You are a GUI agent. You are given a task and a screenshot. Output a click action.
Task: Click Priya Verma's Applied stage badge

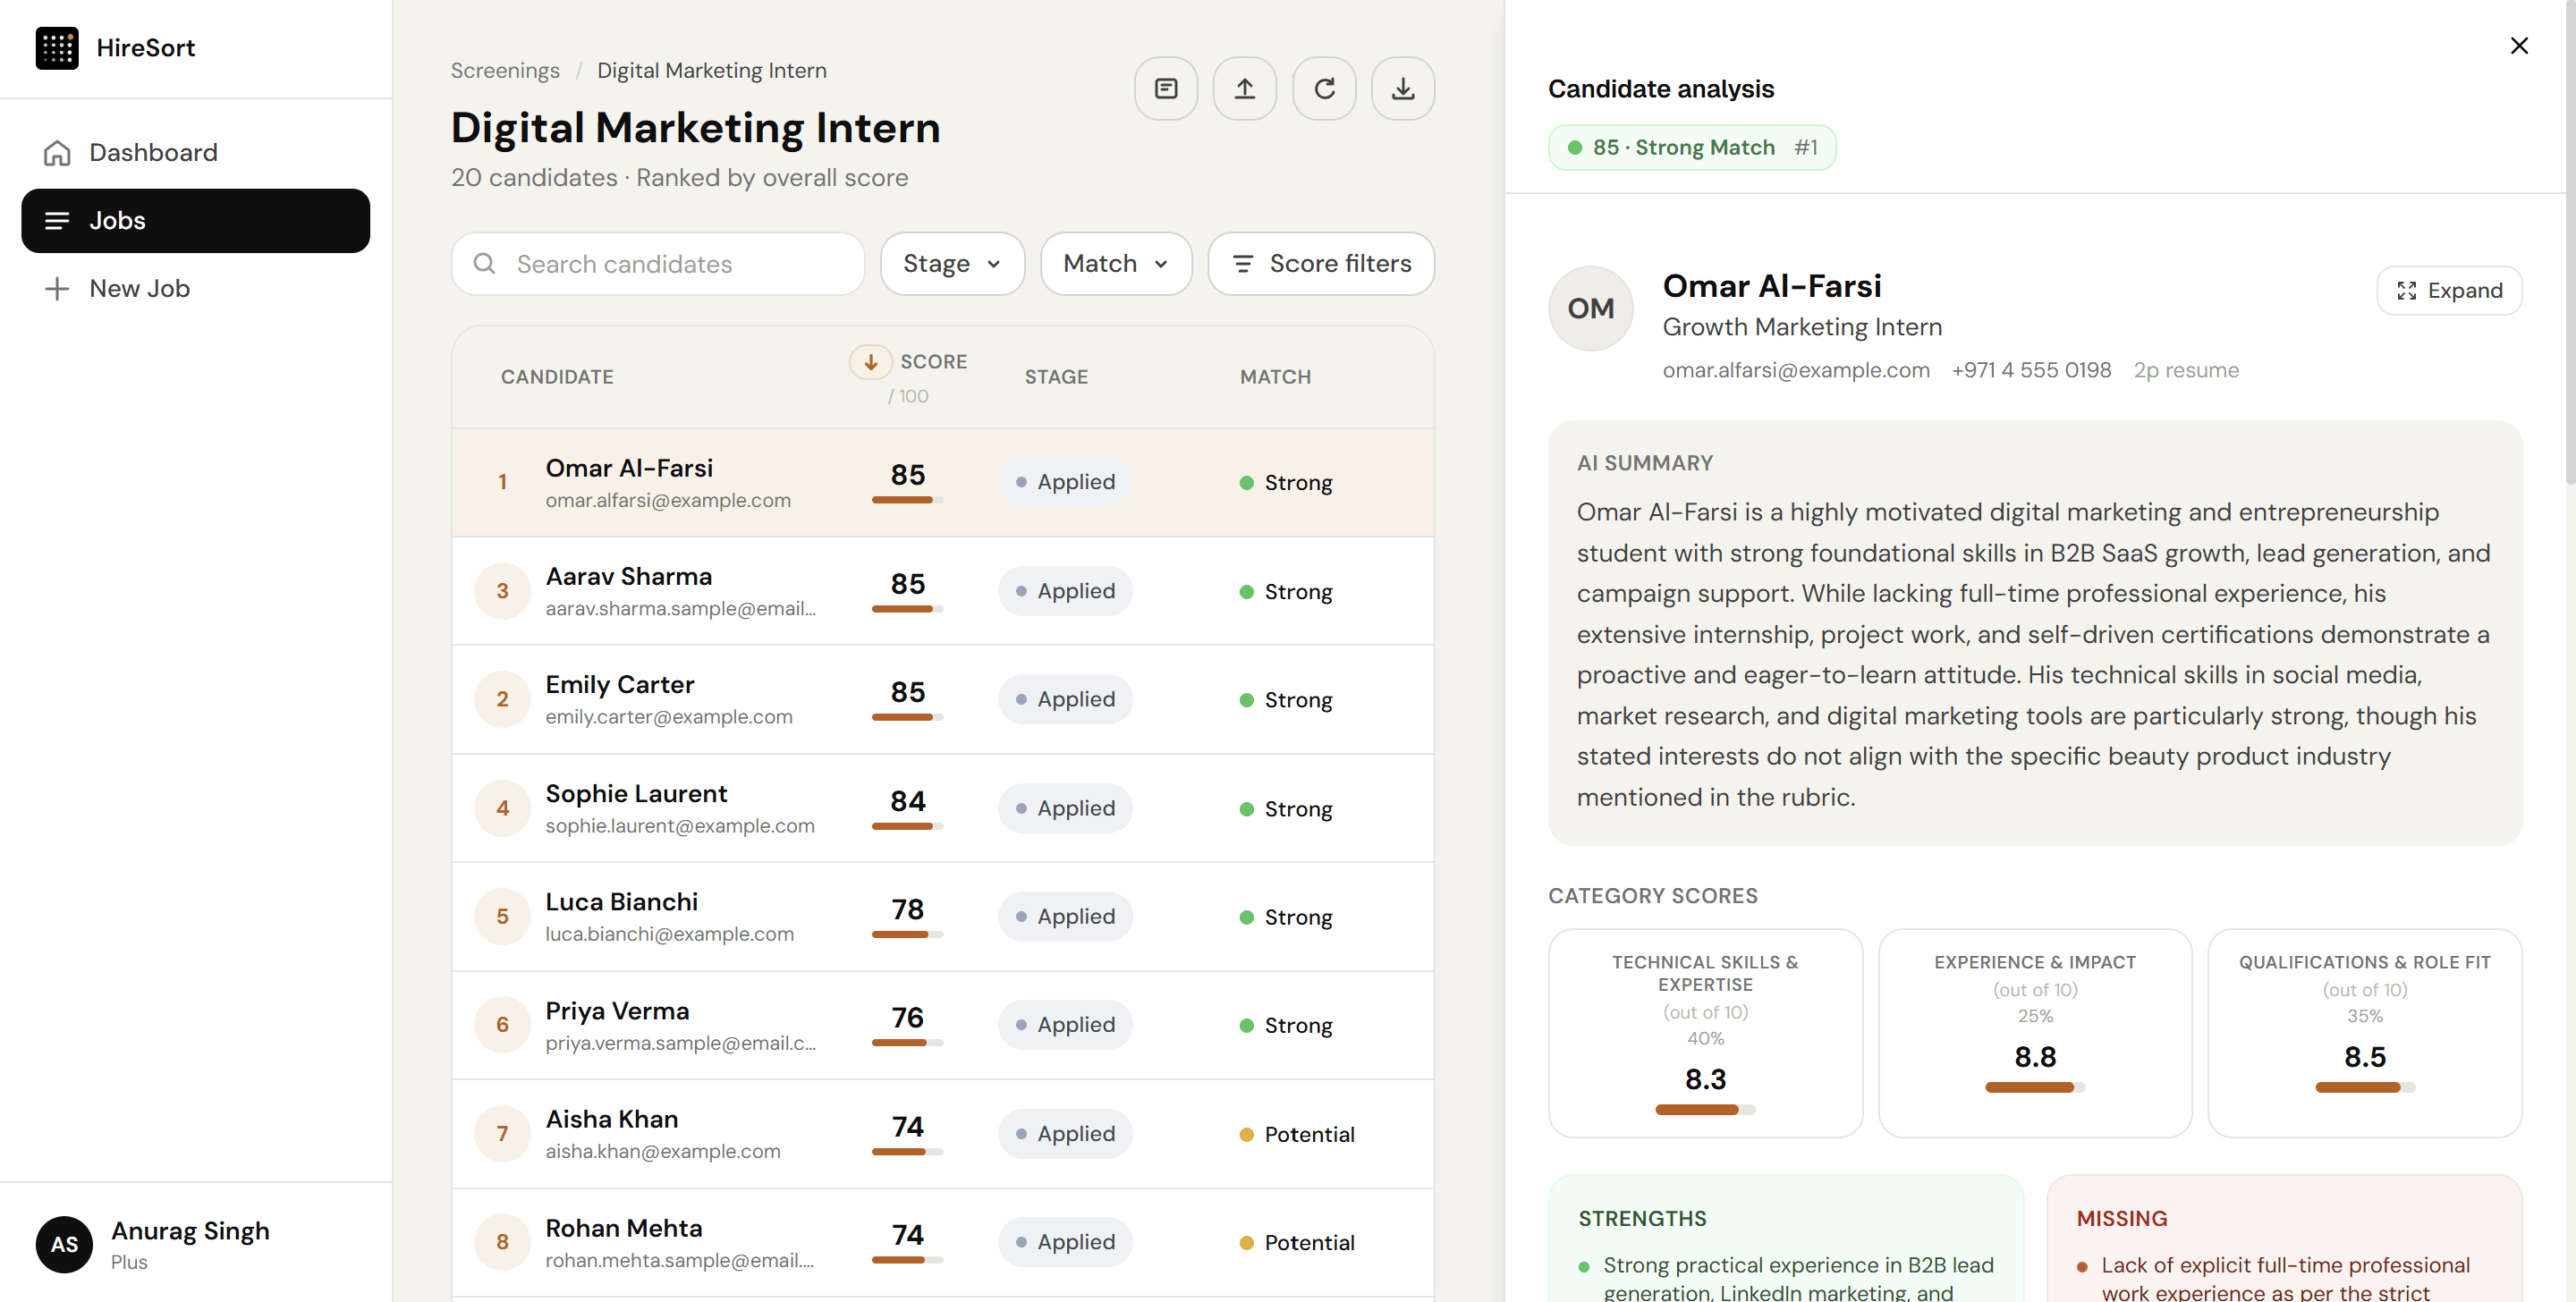coord(1065,1025)
